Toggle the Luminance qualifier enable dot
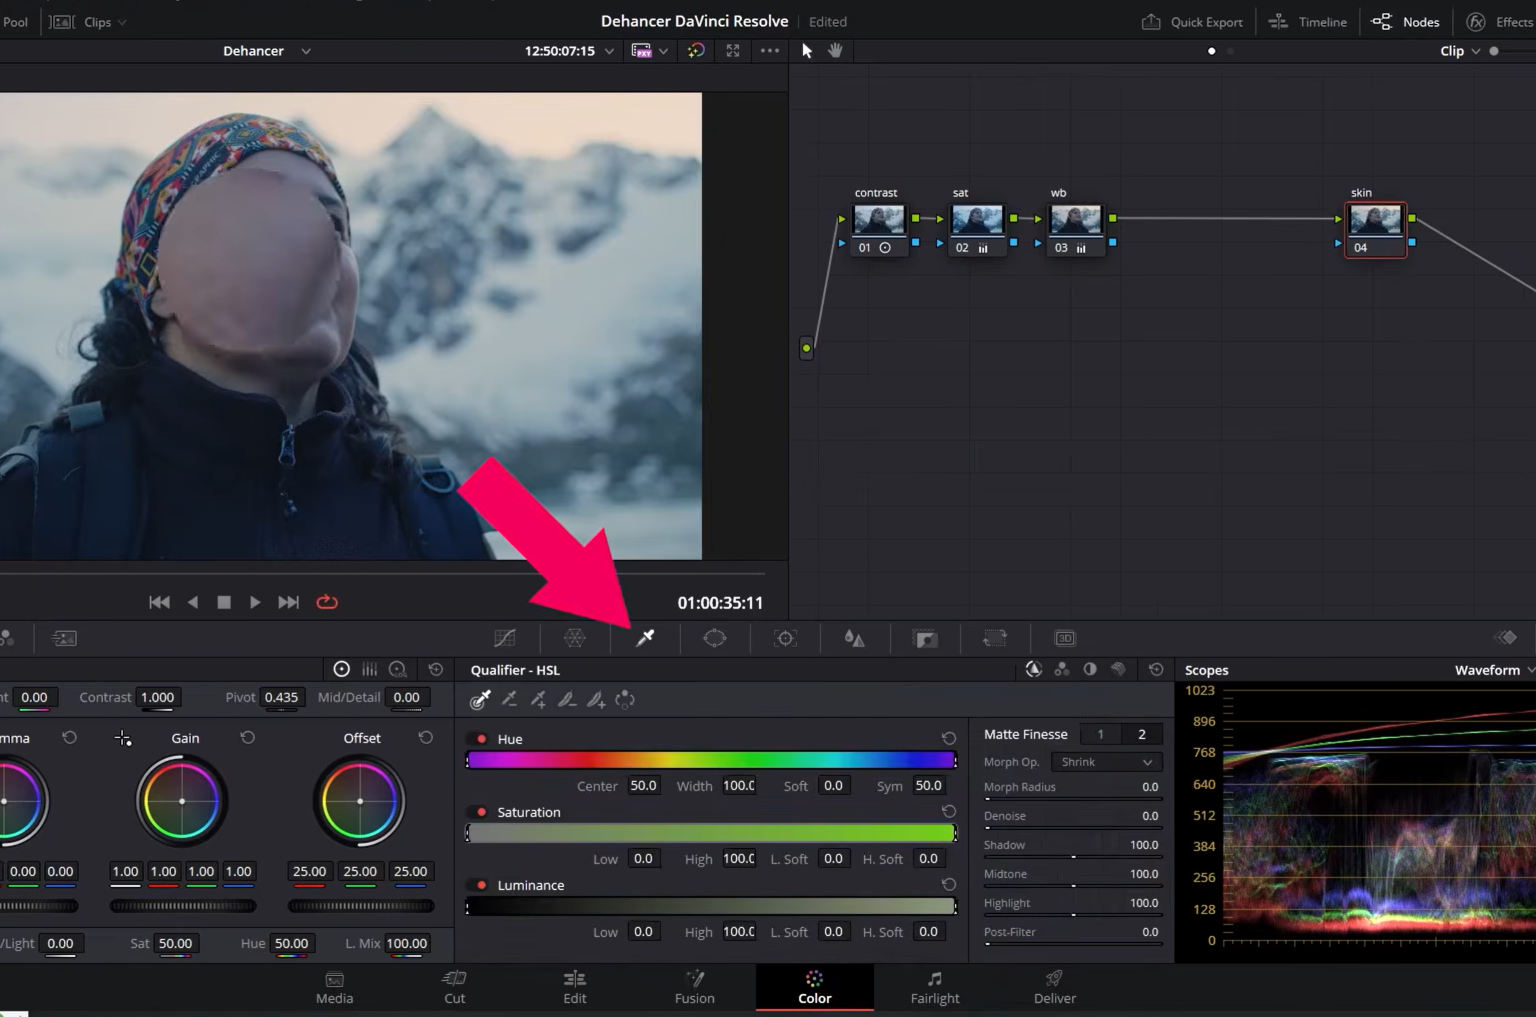Viewport: 1536px width, 1017px height. click(482, 885)
